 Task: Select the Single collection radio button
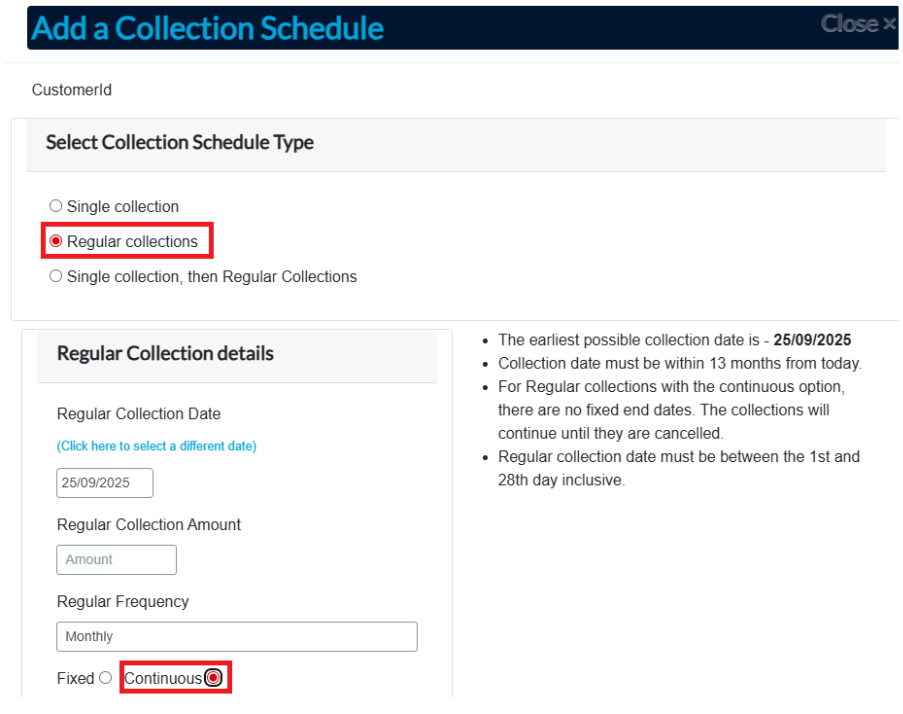[56, 206]
